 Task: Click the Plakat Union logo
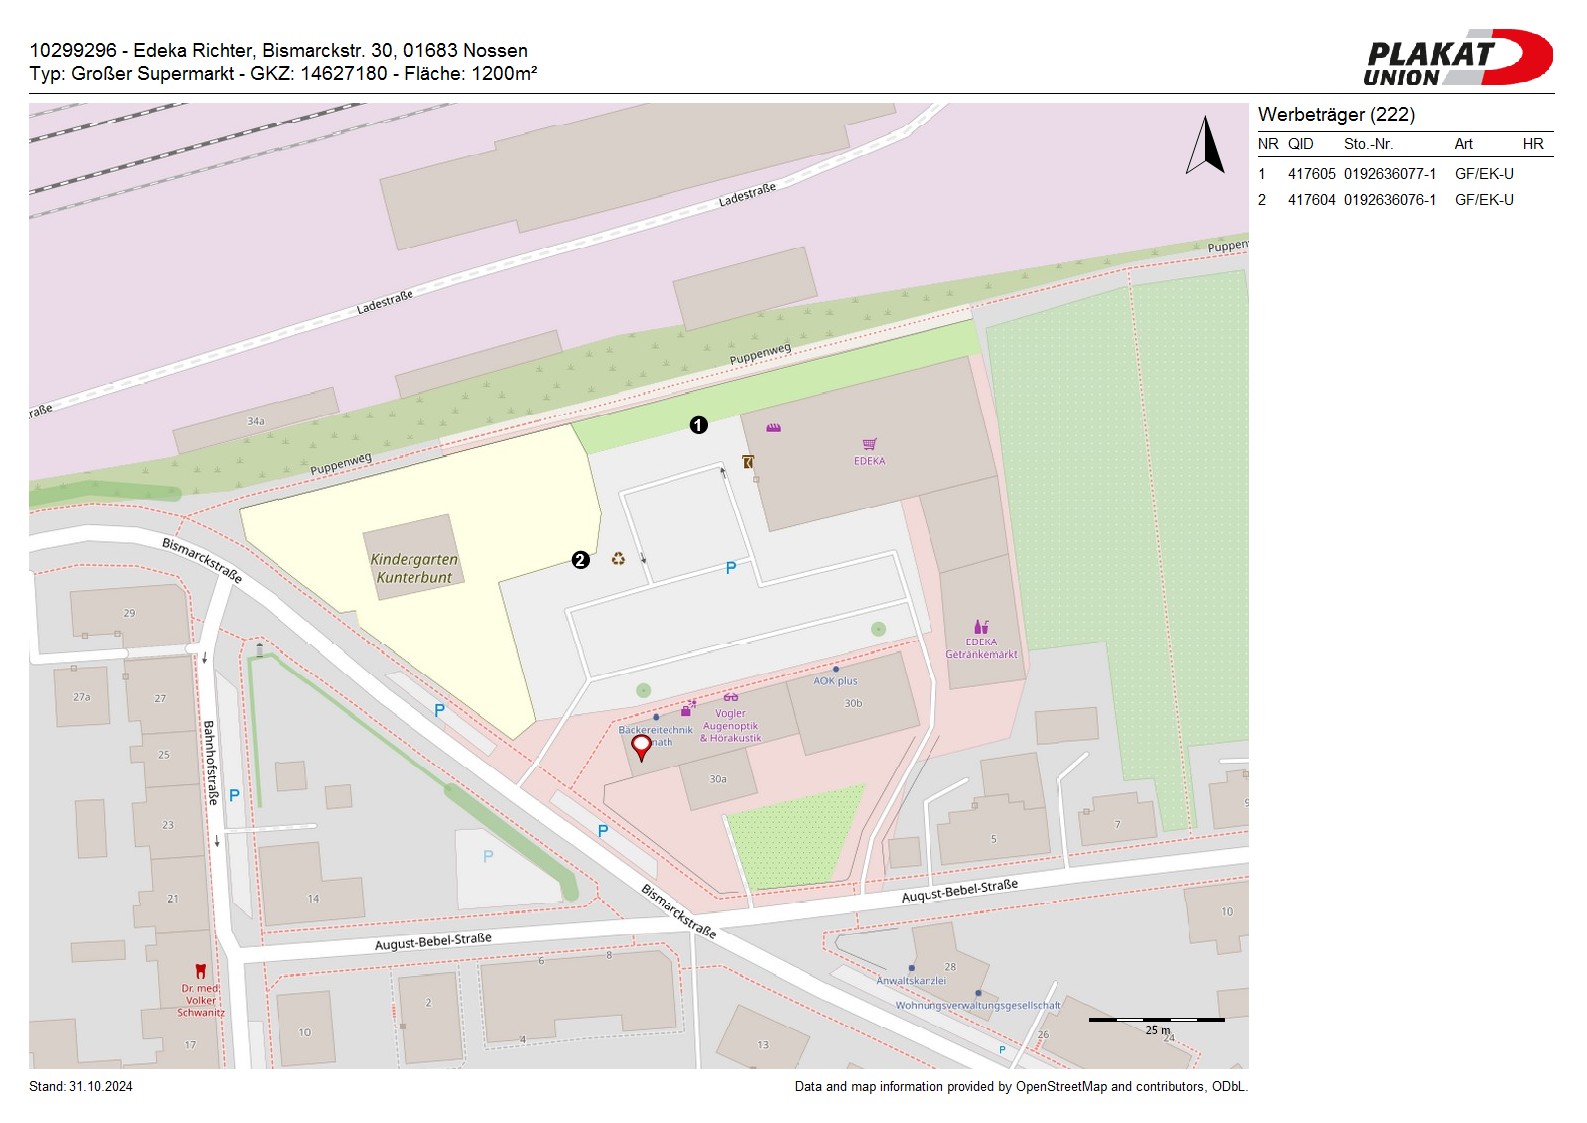[x=1457, y=58]
